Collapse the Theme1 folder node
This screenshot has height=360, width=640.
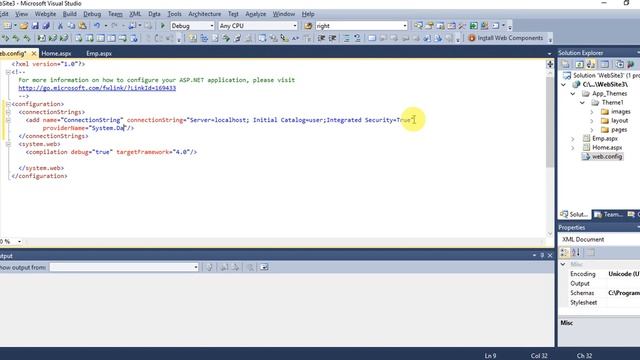click(x=582, y=102)
